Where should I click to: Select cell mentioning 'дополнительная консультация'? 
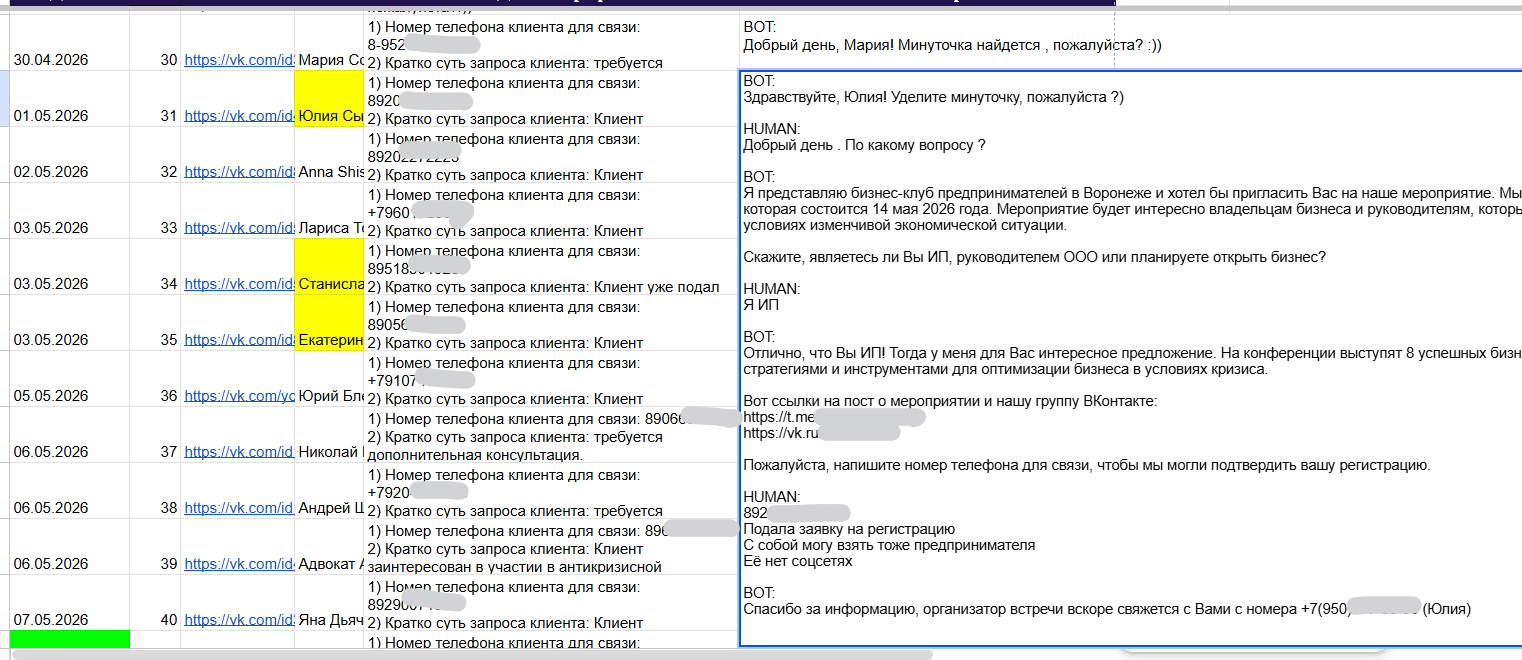(551, 435)
